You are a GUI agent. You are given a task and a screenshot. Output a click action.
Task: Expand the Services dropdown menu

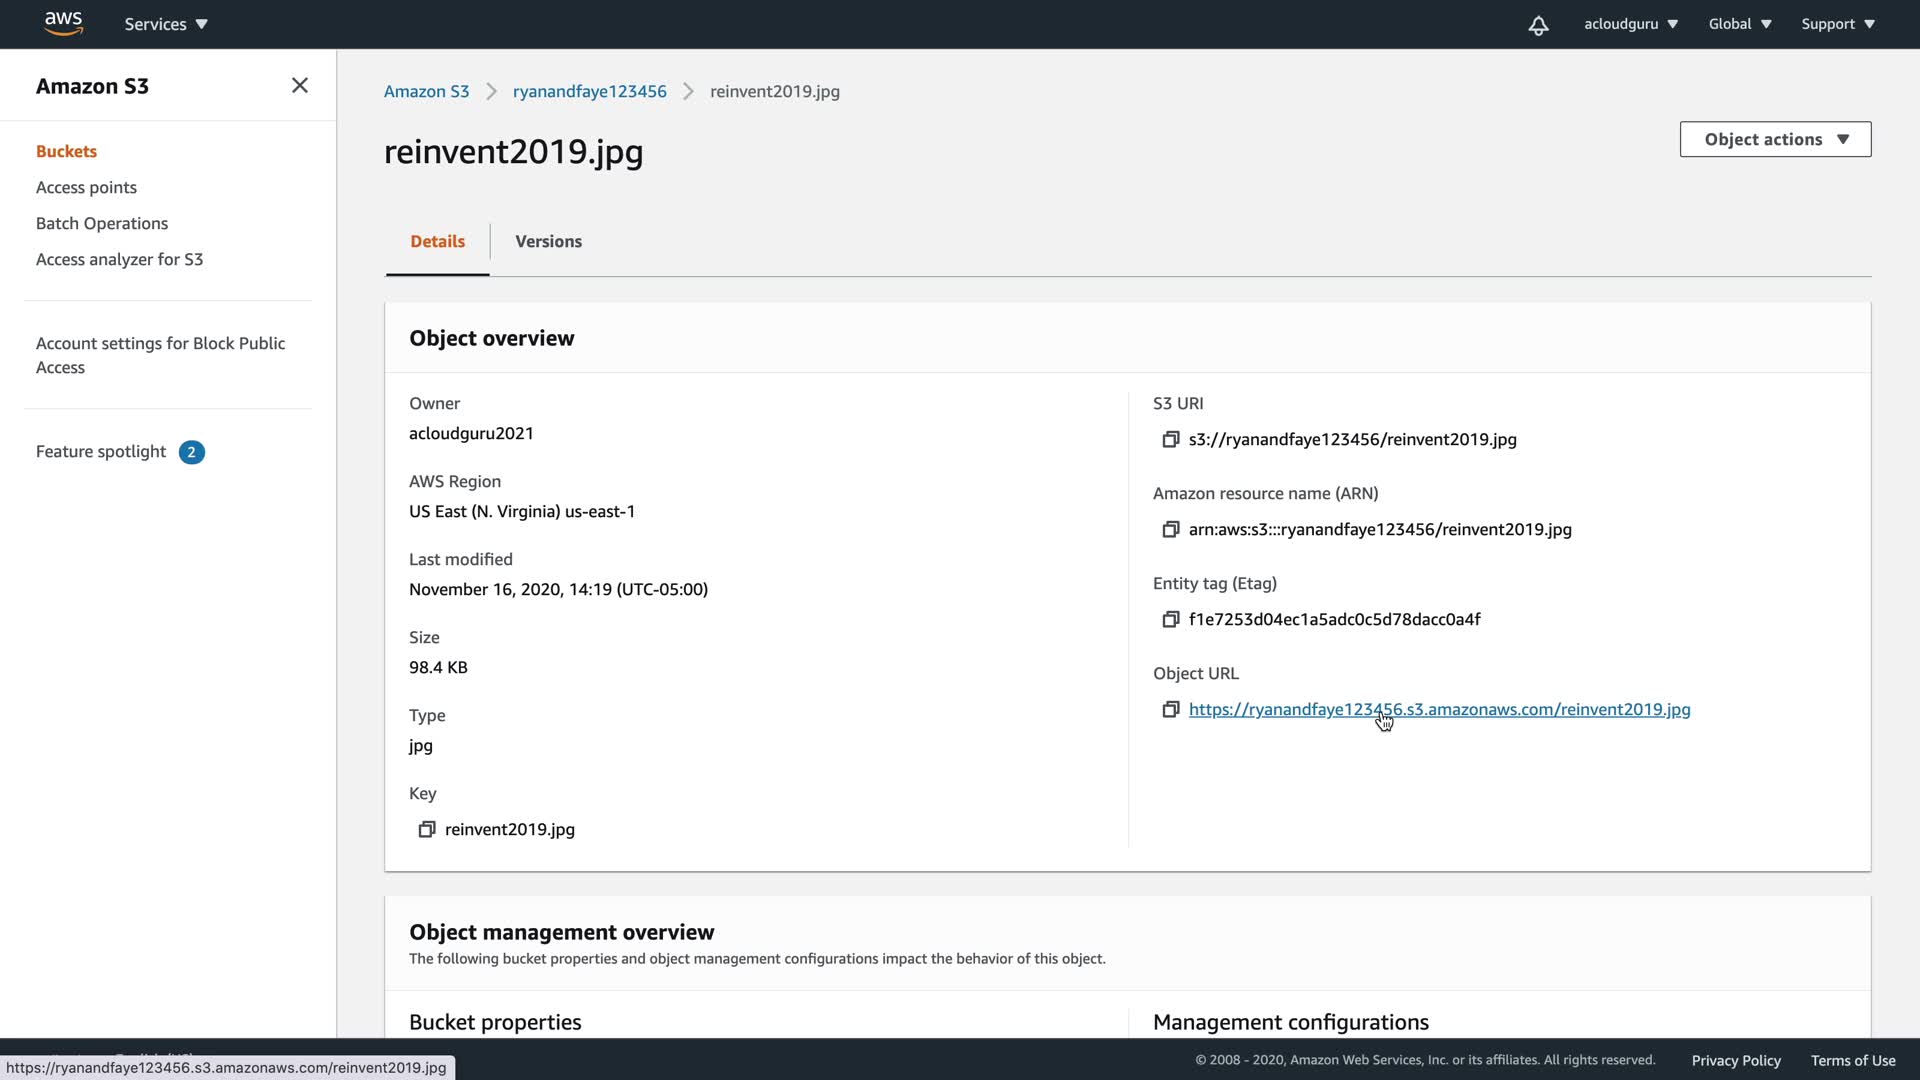166,24
